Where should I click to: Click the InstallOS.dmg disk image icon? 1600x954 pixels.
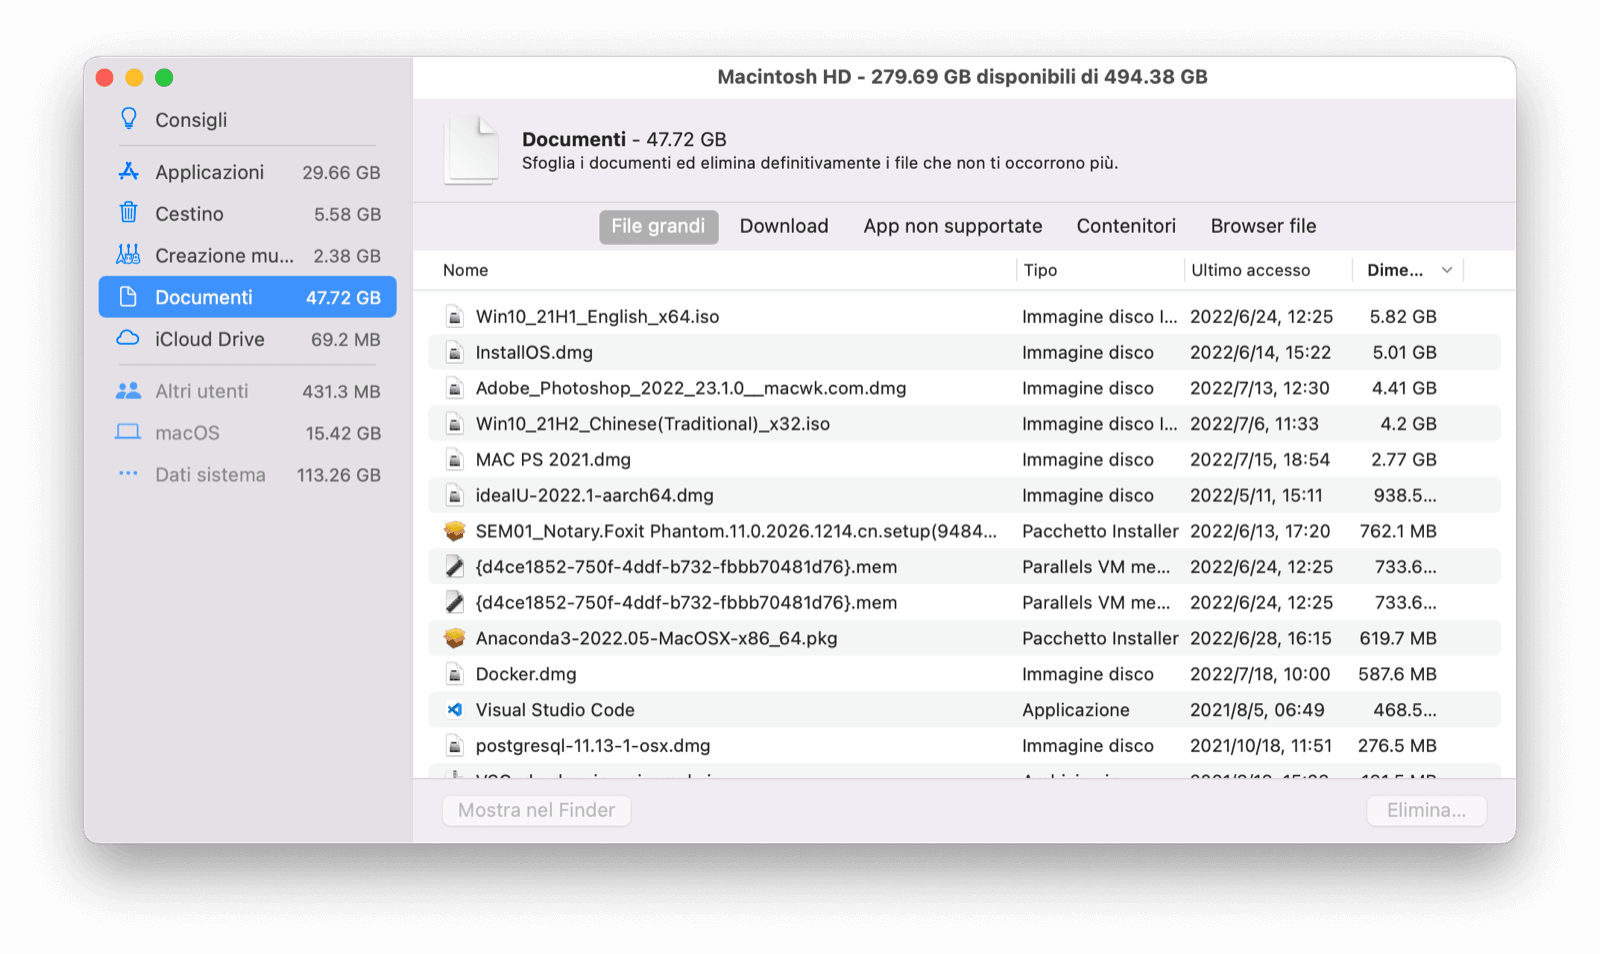pos(454,352)
